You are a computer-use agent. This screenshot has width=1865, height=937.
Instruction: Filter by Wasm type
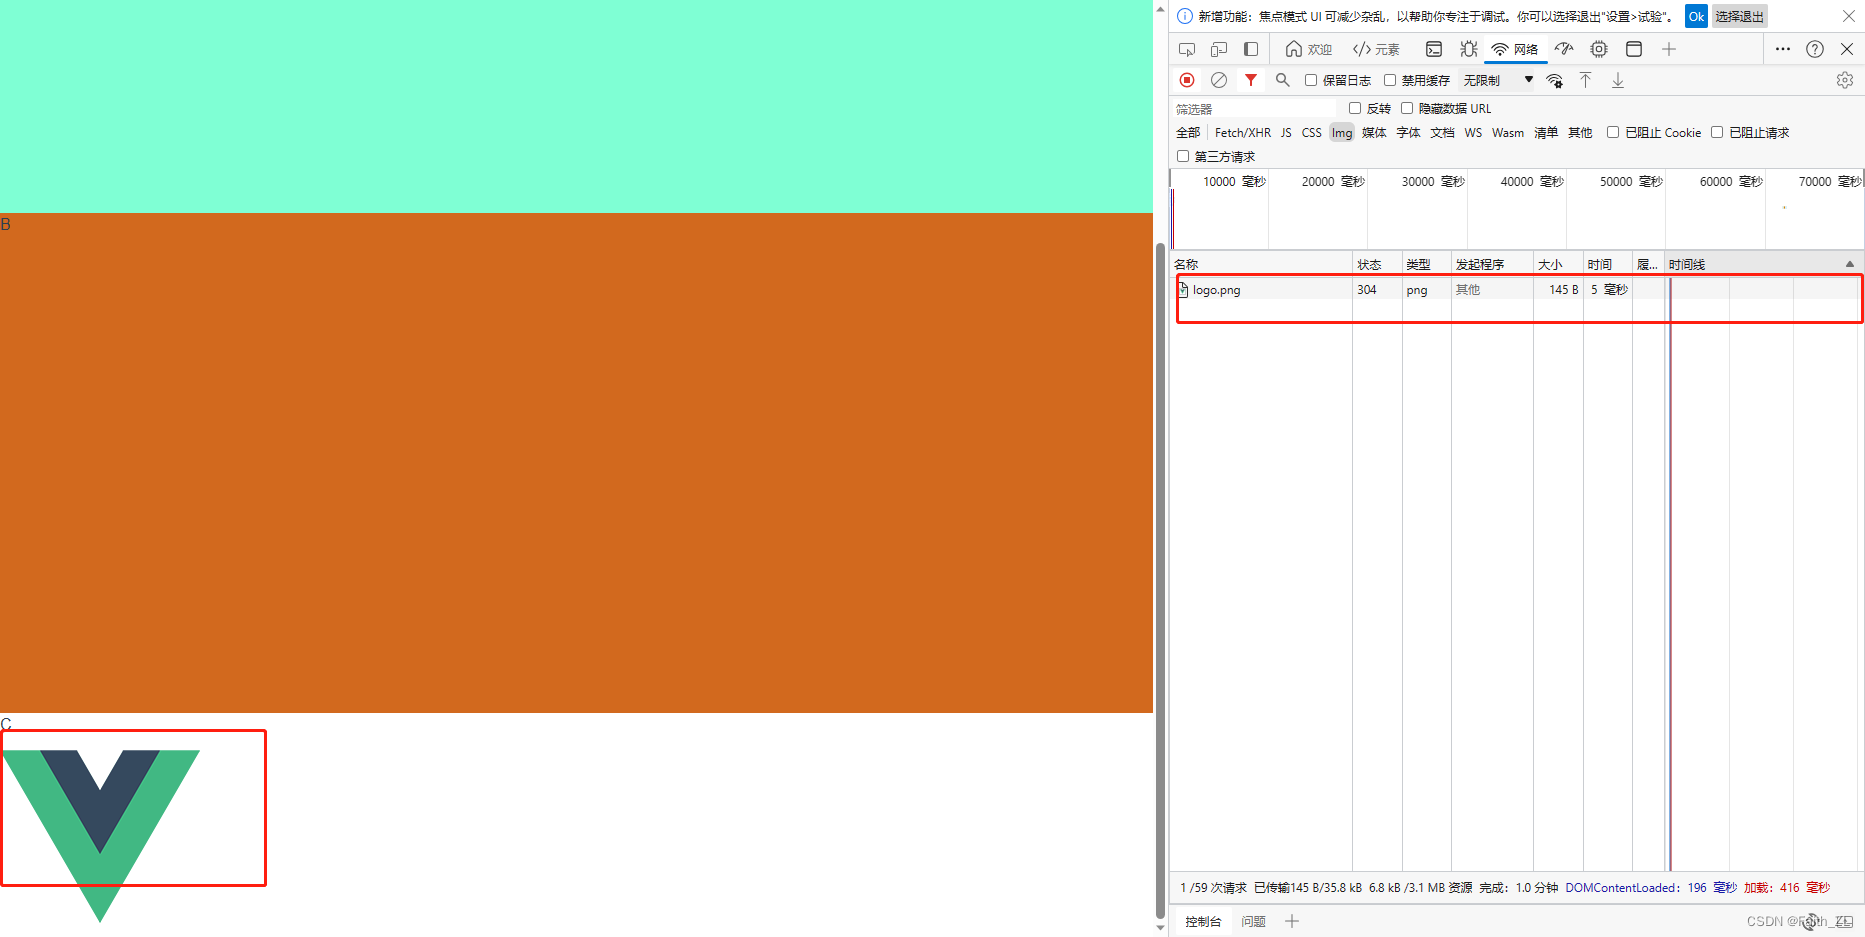coord(1508,132)
